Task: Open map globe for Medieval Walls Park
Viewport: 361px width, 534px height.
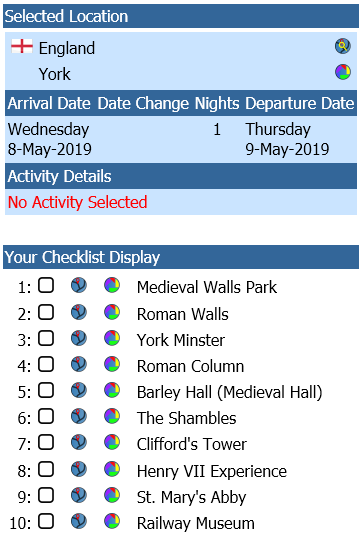Action: [x=79, y=285]
